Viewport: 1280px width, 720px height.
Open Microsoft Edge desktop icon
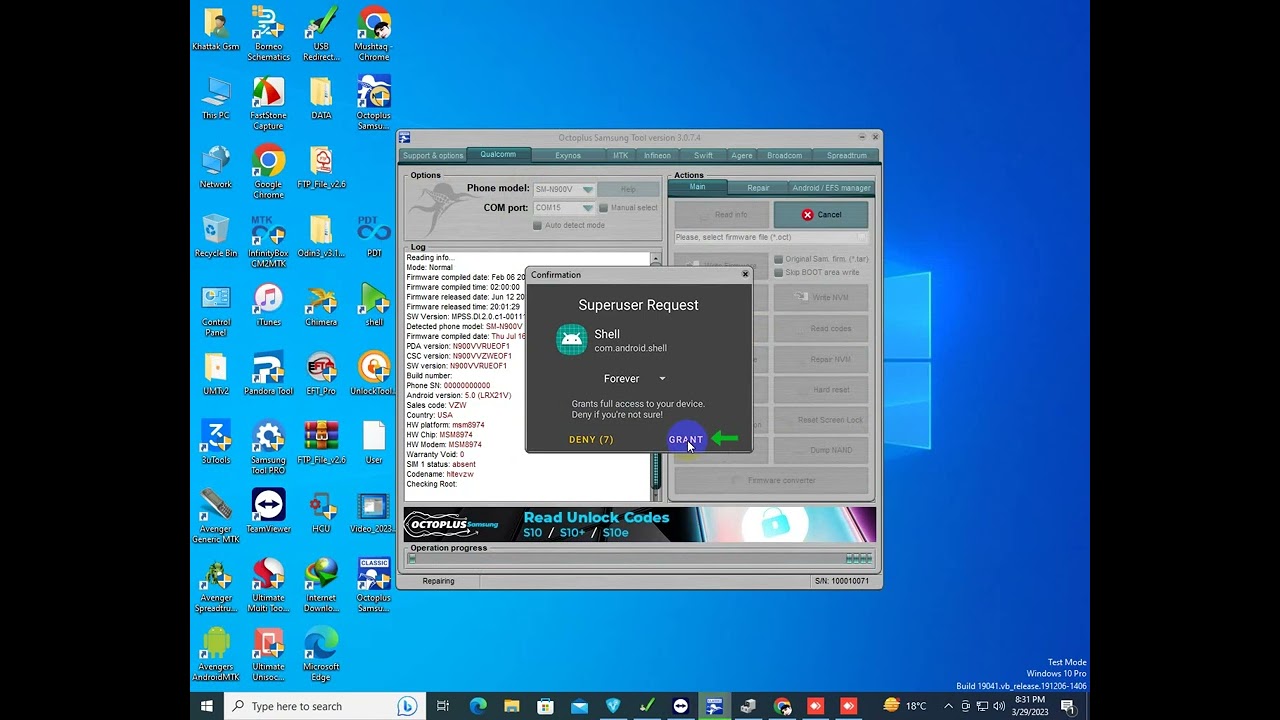coord(321,655)
